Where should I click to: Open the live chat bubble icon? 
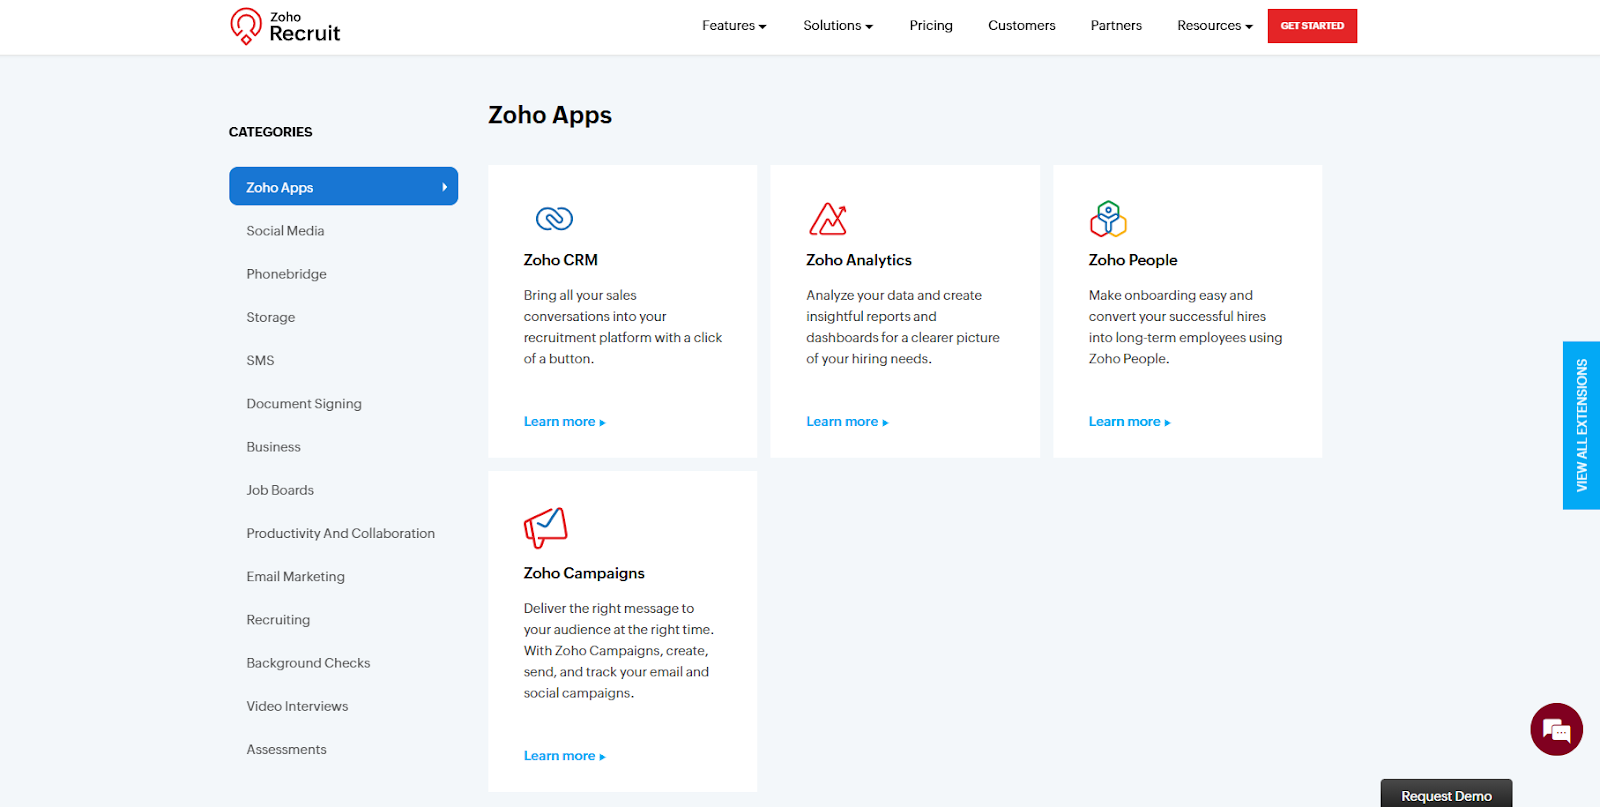tap(1556, 729)
